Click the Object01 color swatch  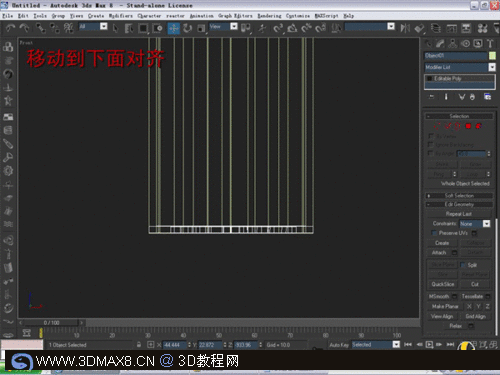click(492, 56)
